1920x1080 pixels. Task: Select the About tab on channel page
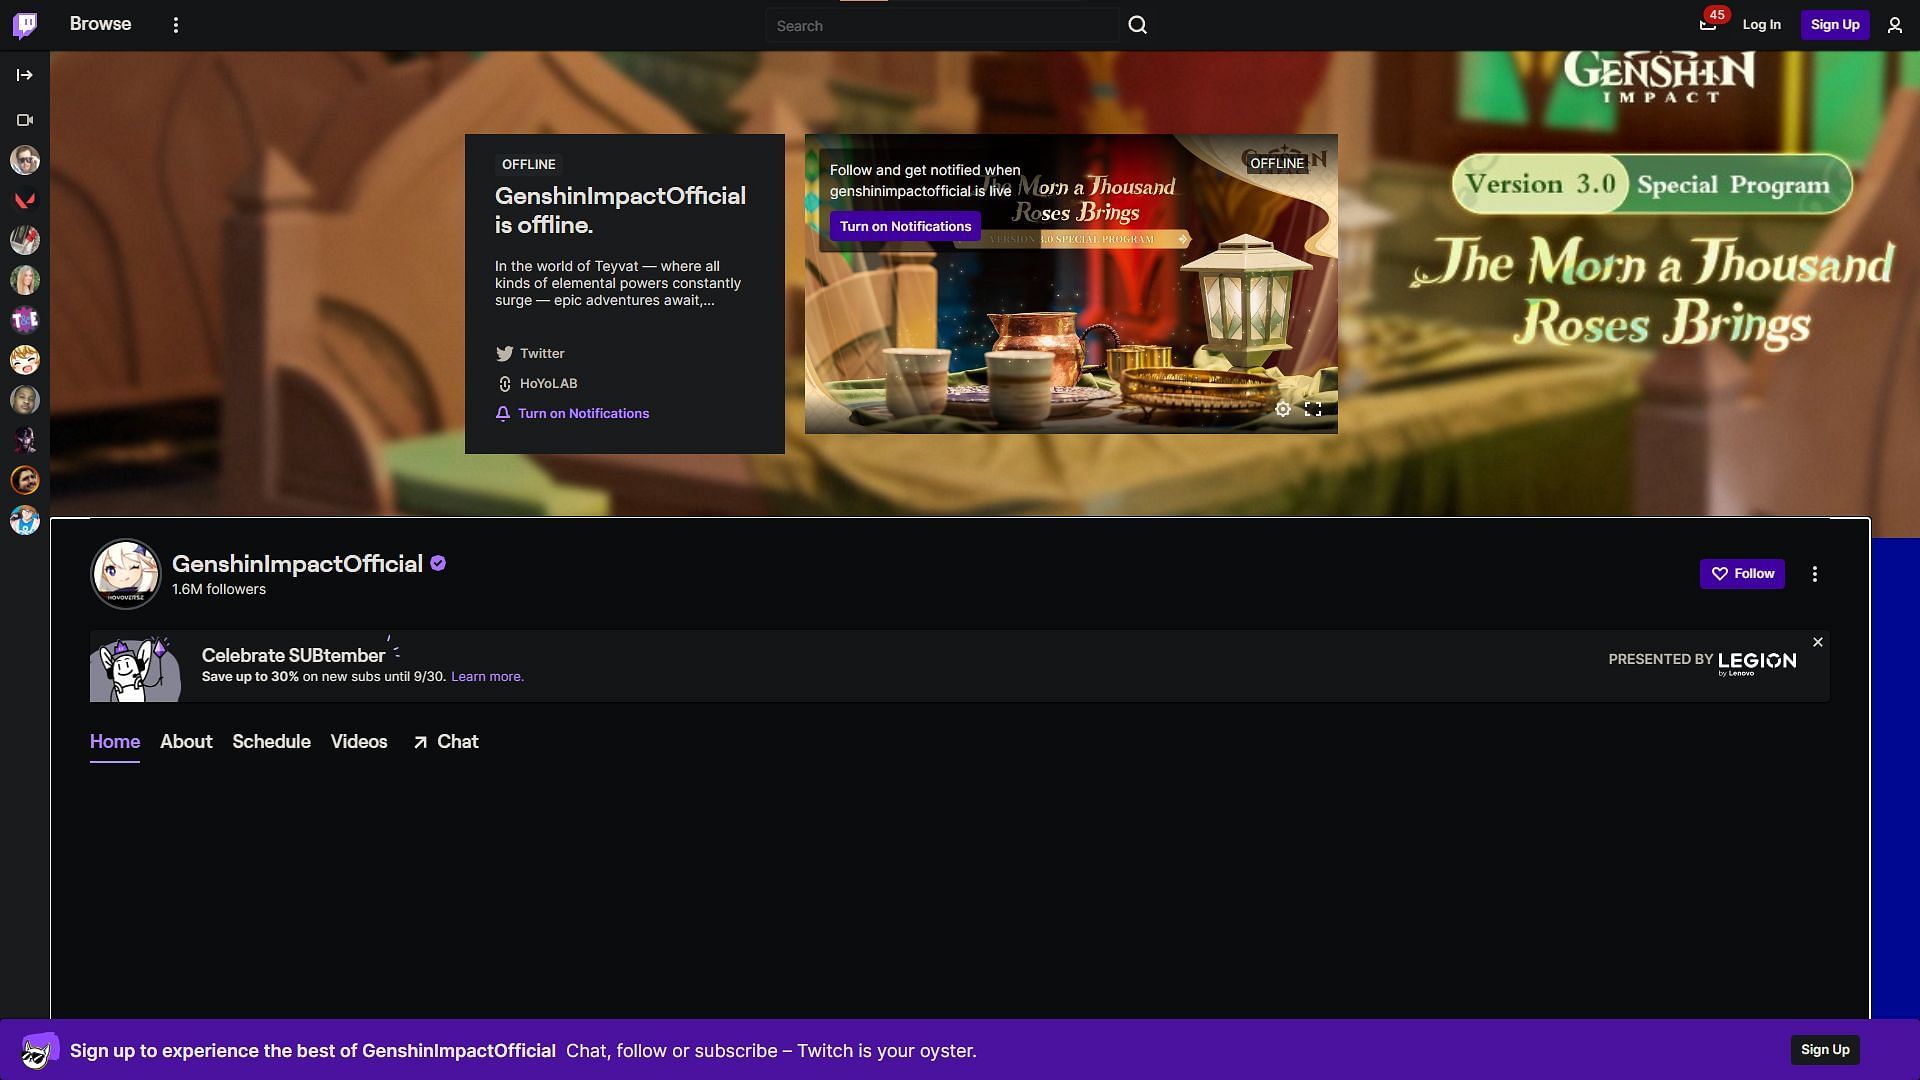(186, 740)
